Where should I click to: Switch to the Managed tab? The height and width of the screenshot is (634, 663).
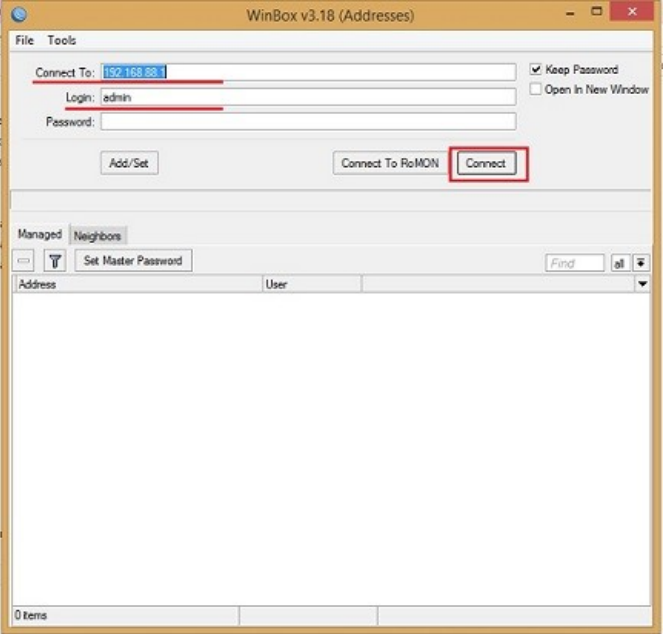pyautogui.click(x=40, y=234)
